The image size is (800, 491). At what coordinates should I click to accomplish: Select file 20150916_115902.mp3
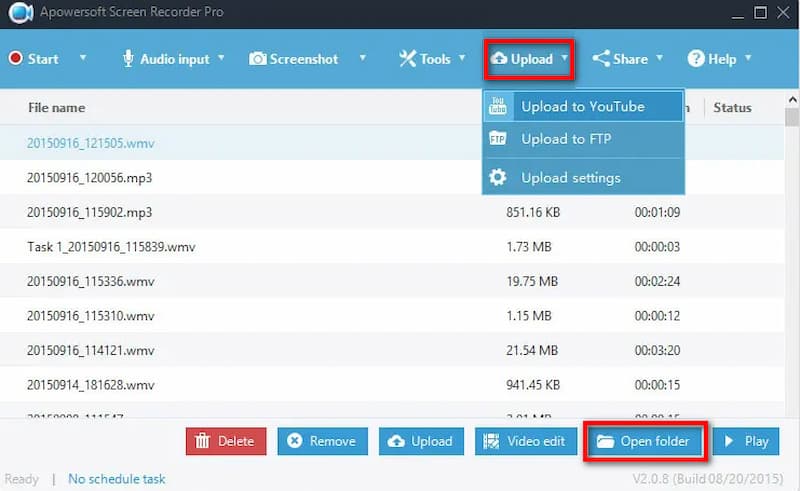point(89,212)
